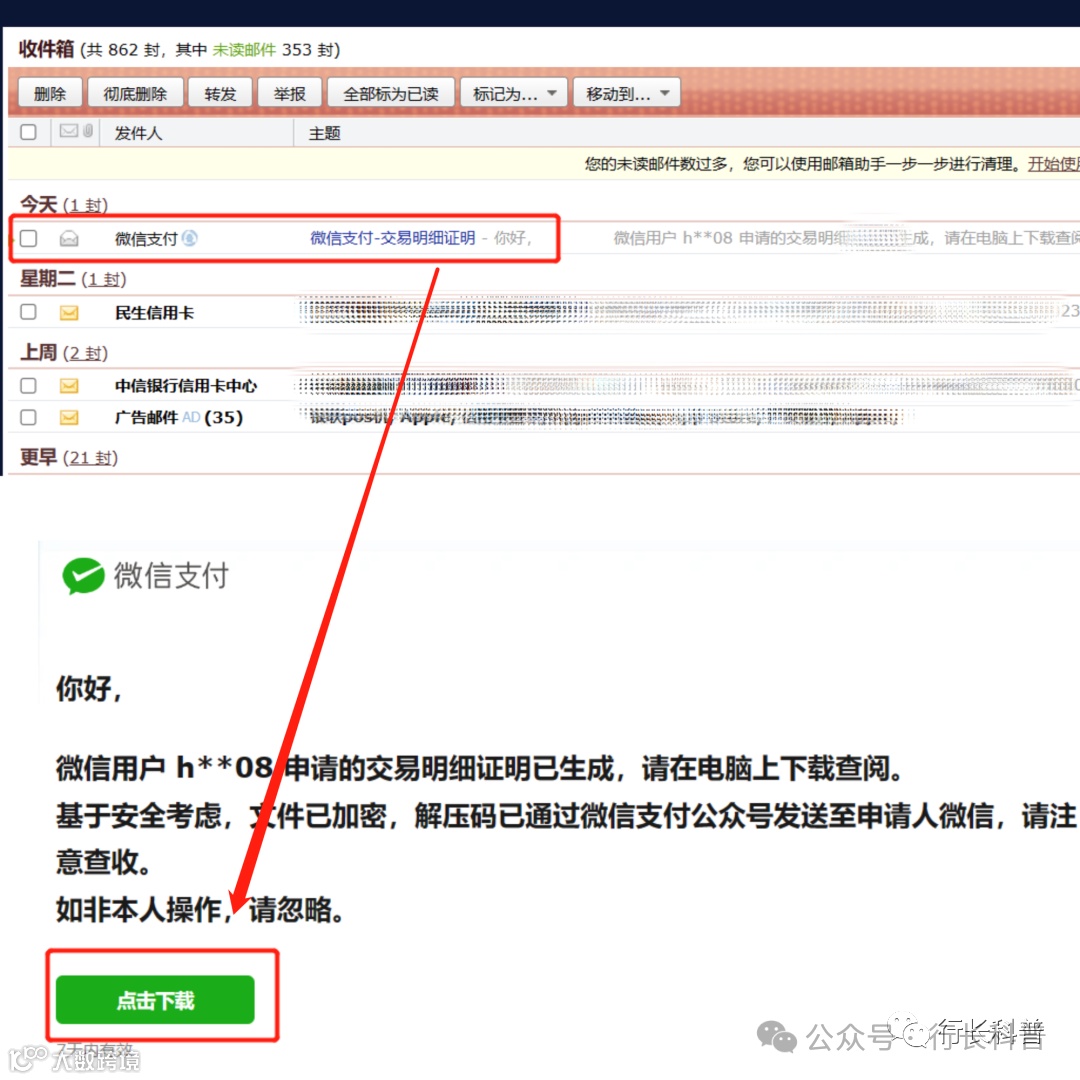
Task: Sort by 发件人 column header
Action: [x=138, y=133]
